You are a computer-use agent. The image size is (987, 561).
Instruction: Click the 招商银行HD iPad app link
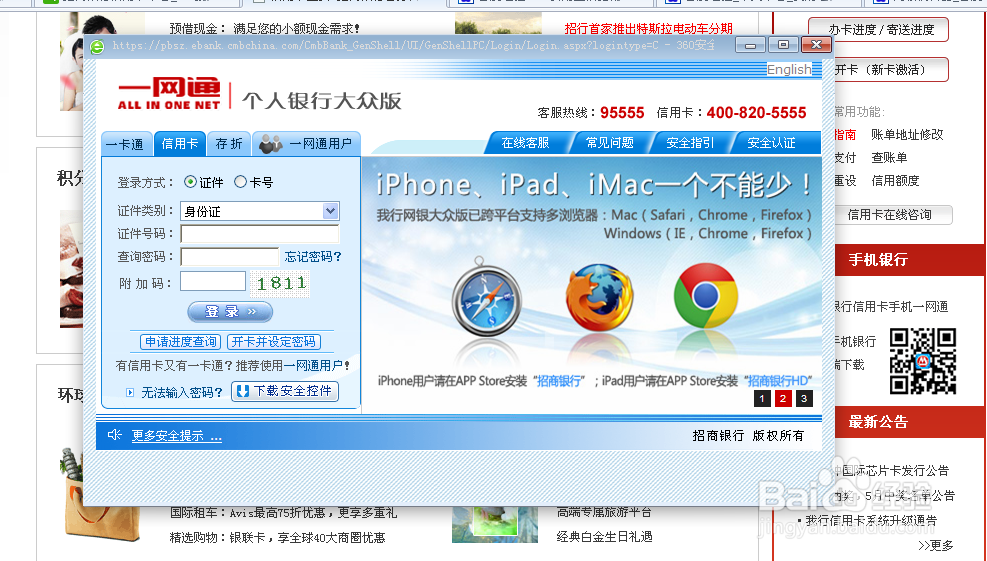(777, 381)
